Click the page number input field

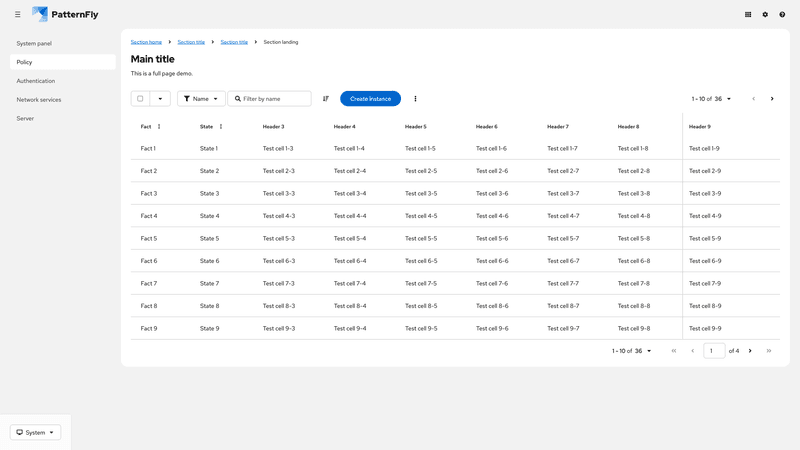pyautogui.click(x=714, y=351)
